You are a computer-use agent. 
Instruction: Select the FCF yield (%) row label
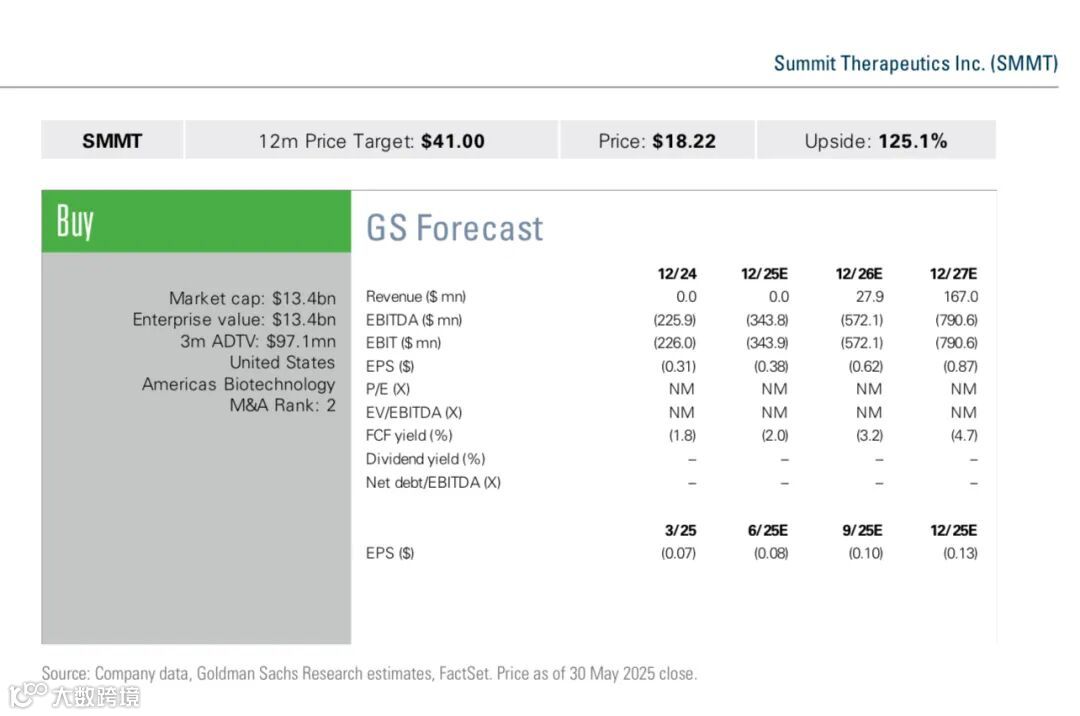[409, 436]
